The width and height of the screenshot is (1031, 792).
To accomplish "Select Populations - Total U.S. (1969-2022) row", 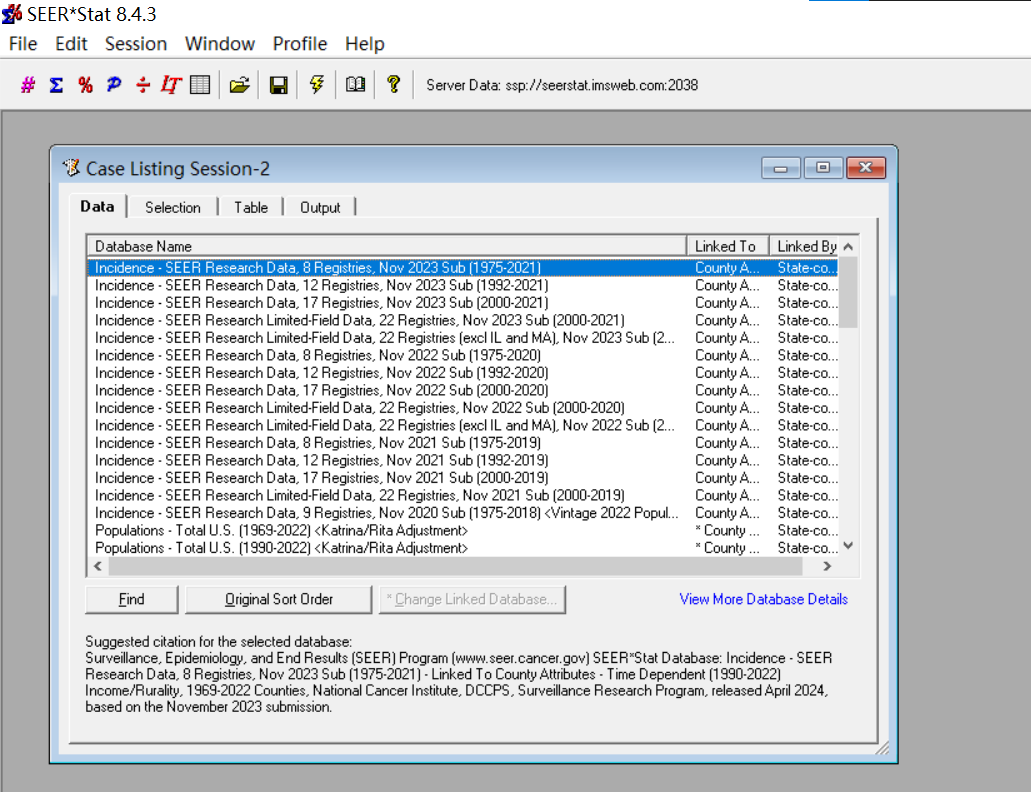I will point(463,530).
